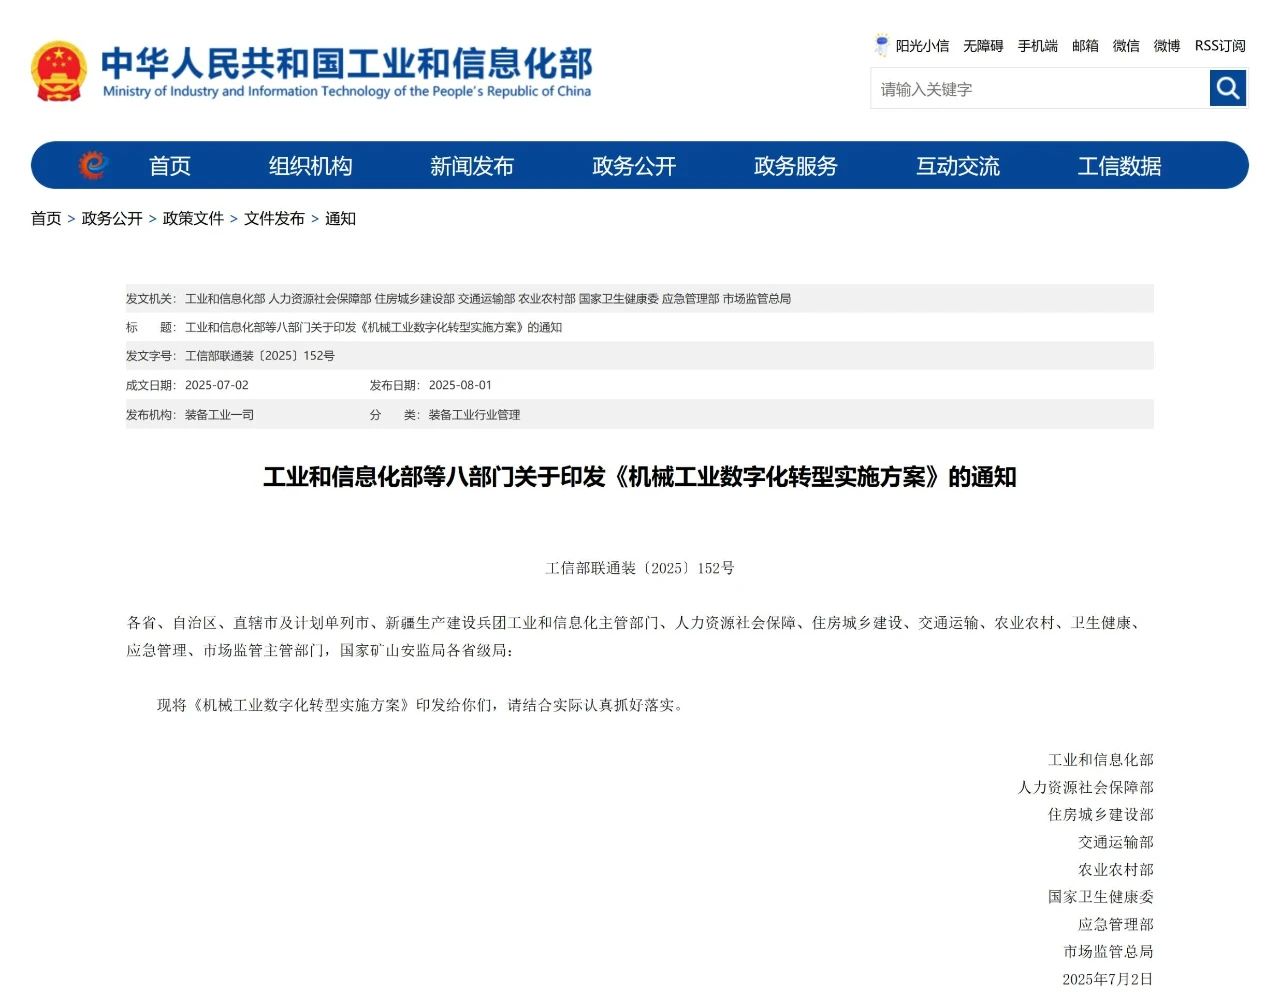Click the 微信 link in the header

pos(1126,46)
